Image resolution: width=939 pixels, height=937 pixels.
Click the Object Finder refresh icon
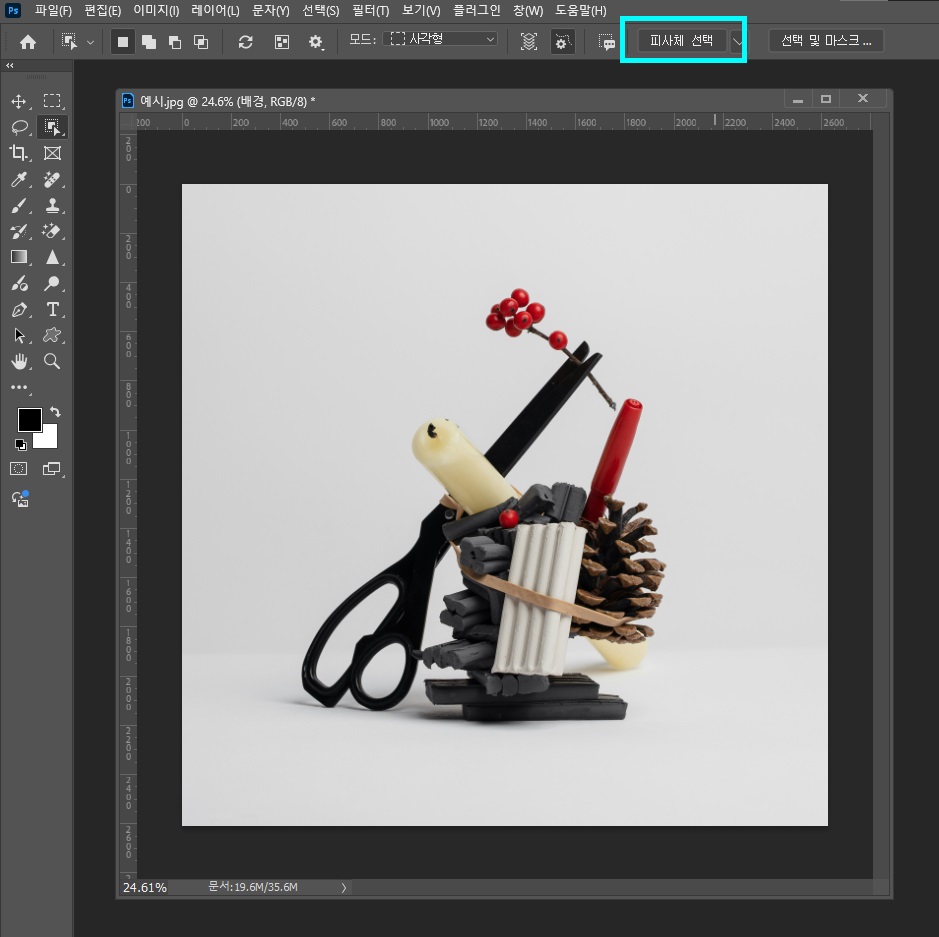246,42
